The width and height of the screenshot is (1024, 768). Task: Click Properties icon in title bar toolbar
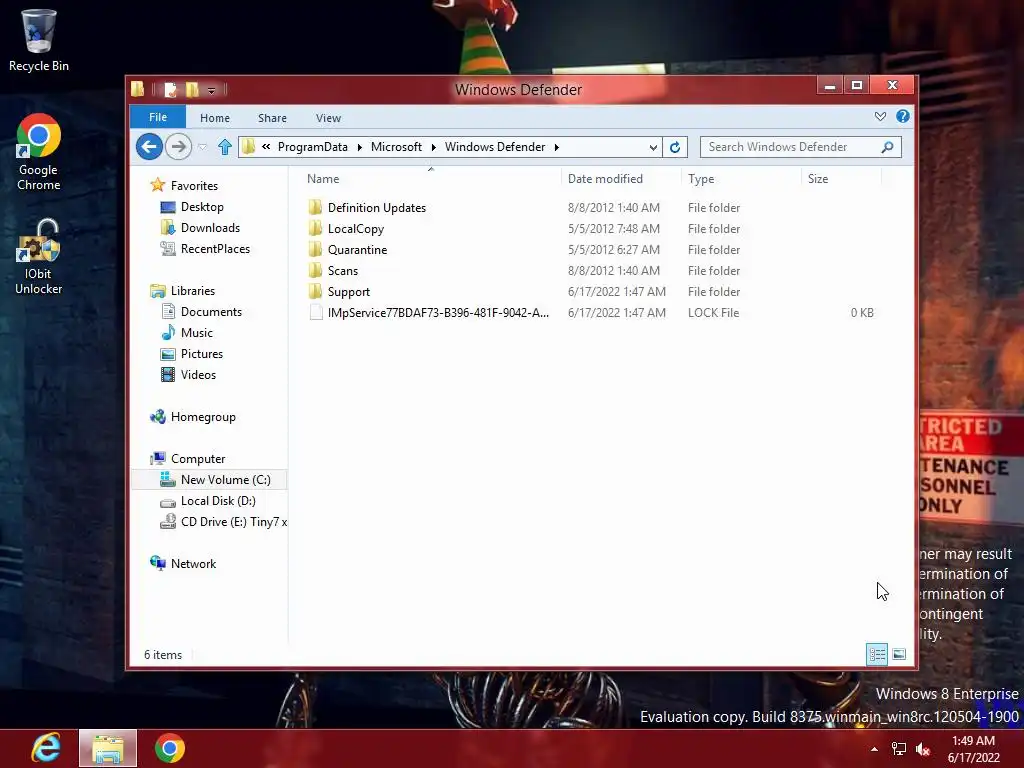pyautogui.click(x=170, y=89)
